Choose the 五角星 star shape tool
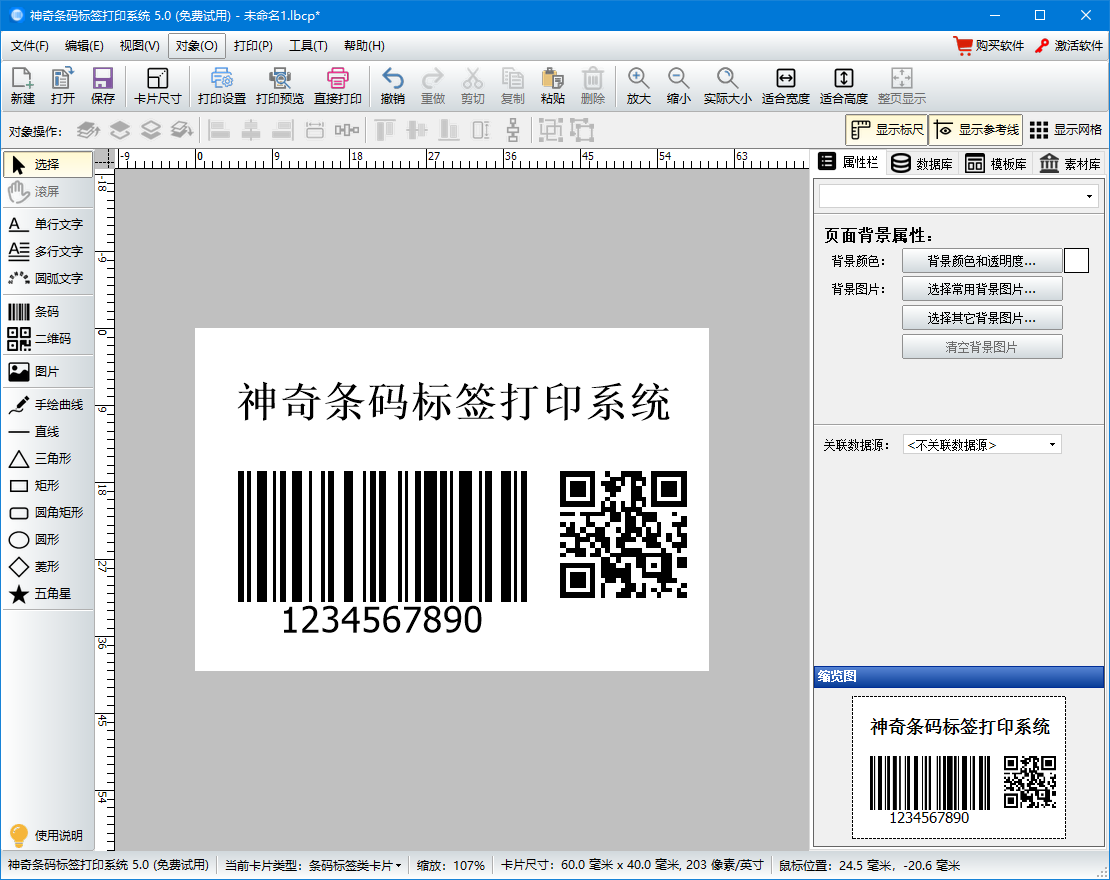Screen dimensions: 1110x880 coord(47,593)
